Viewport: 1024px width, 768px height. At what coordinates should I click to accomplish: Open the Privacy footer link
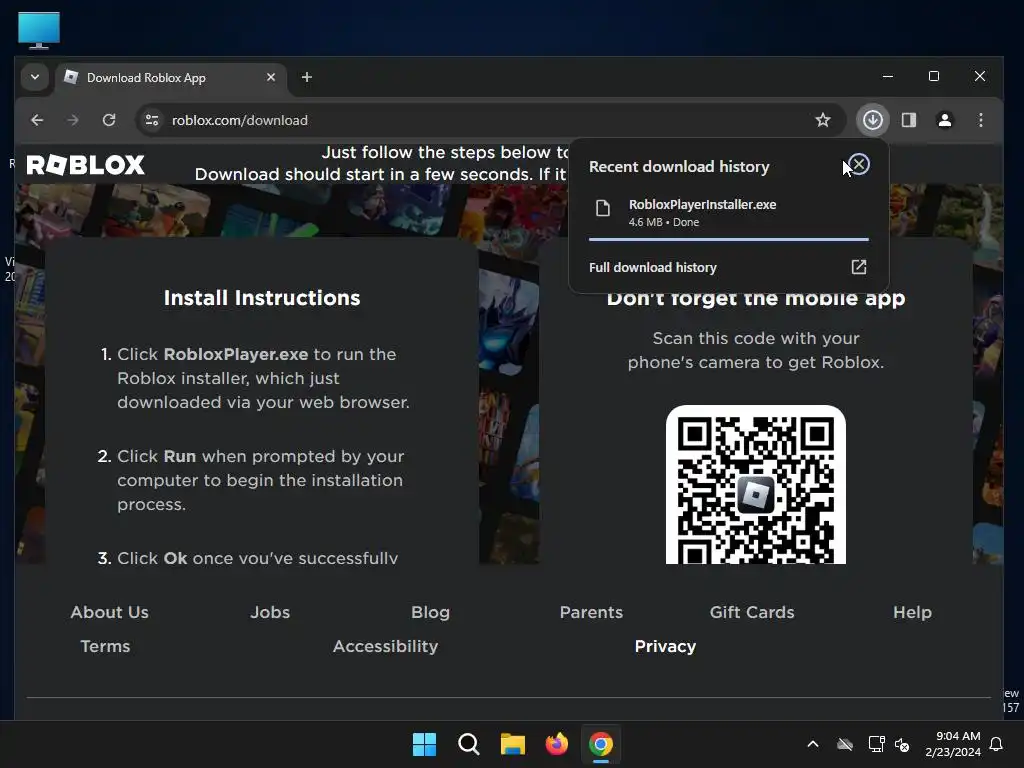665,647
